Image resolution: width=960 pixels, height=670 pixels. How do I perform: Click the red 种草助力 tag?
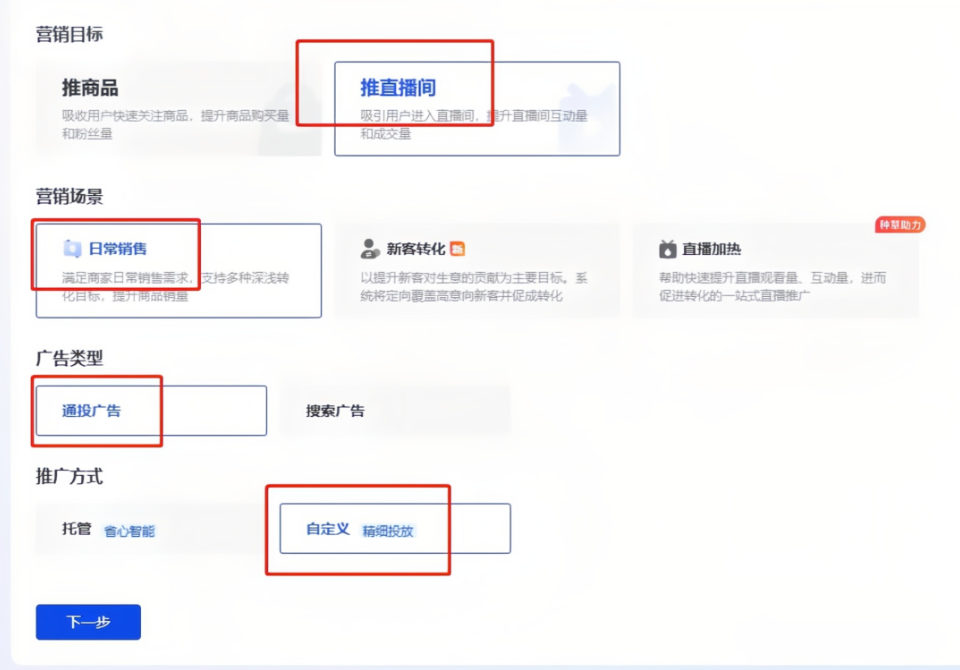click(x=900, y=225)
